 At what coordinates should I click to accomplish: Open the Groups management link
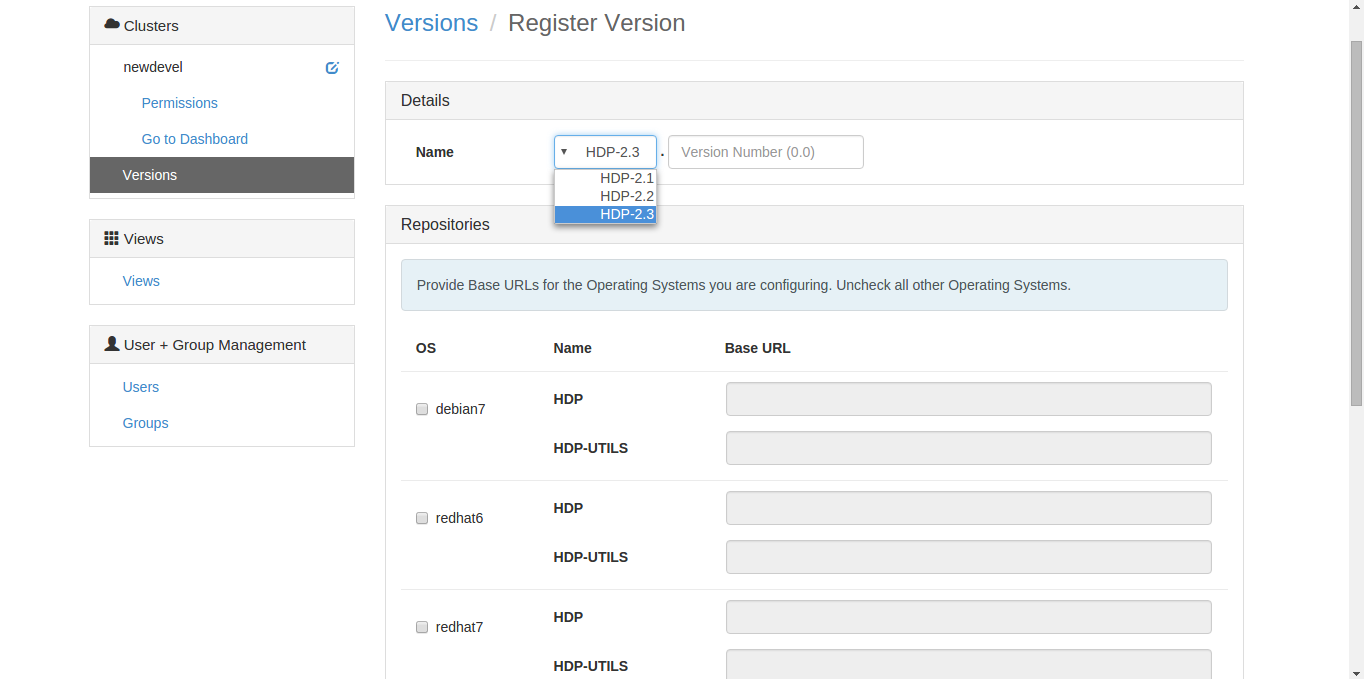(x=145, y=423)
